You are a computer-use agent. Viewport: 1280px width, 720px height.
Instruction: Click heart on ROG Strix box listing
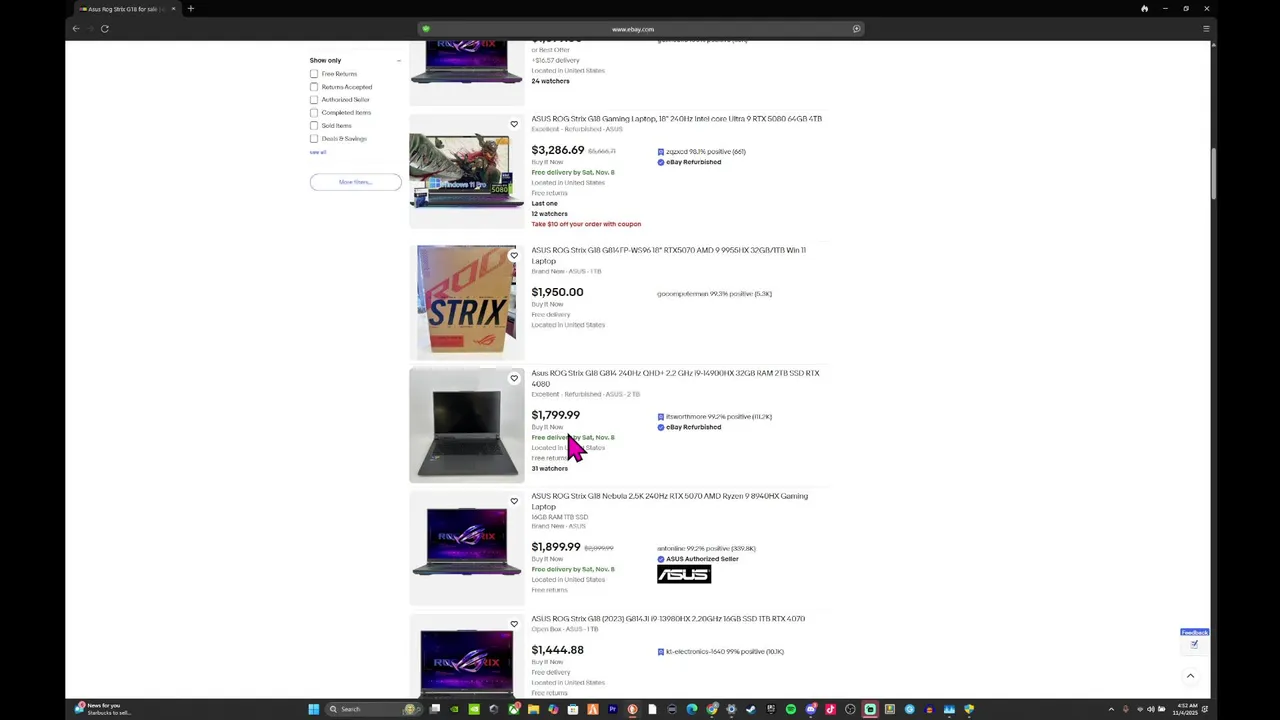pos(514,255)
